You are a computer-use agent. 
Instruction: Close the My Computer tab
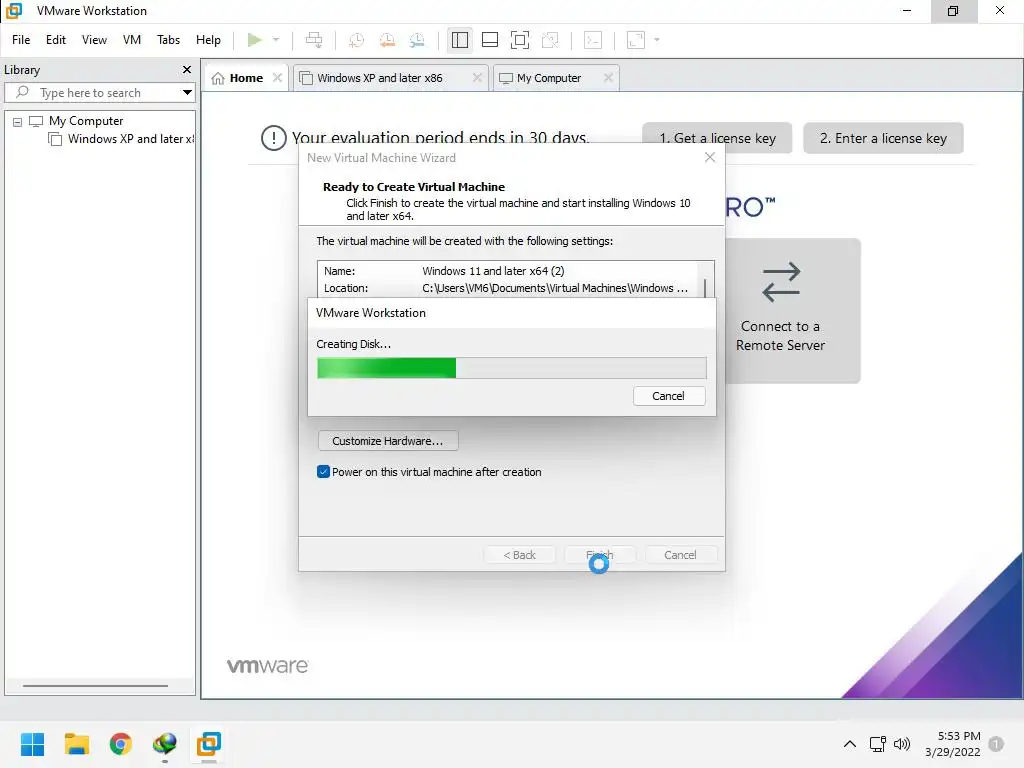point(609,78)
